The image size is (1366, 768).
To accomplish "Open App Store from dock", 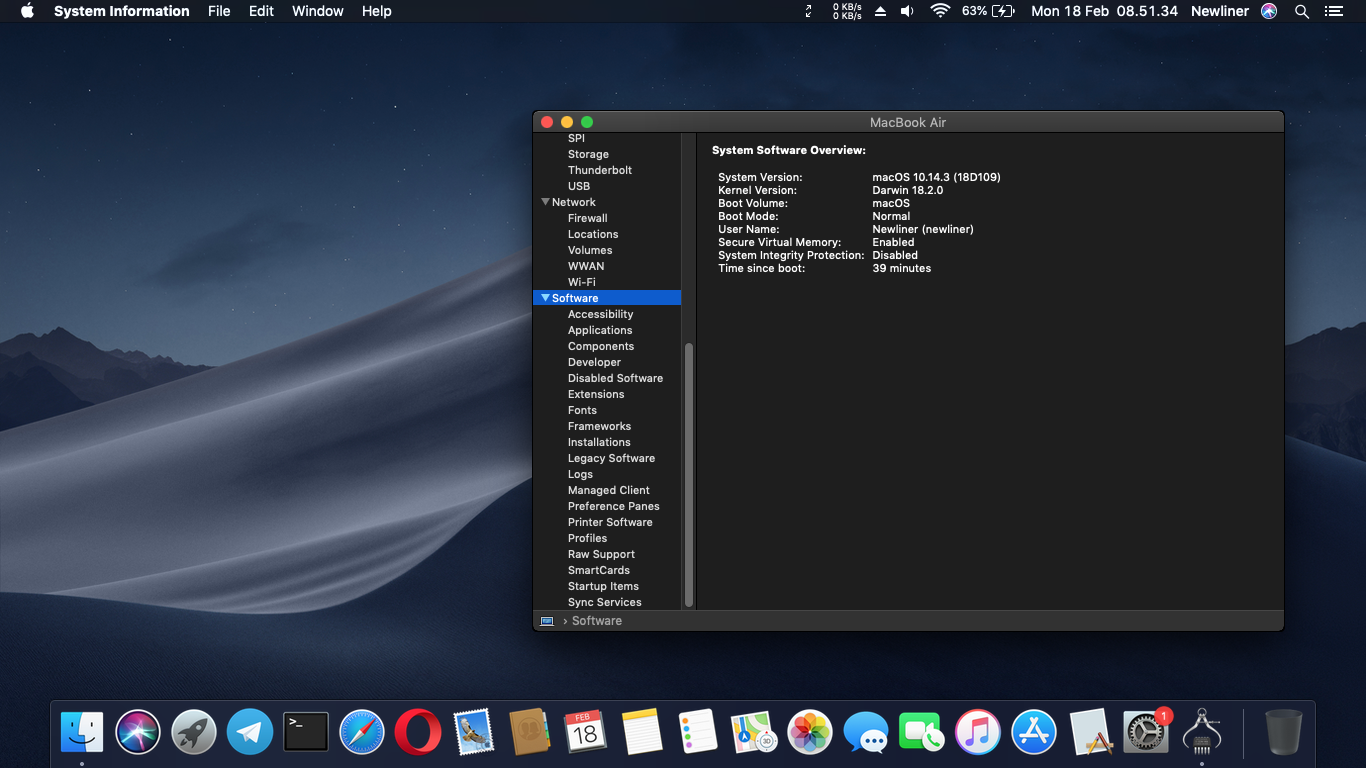I will [1034, 732].
